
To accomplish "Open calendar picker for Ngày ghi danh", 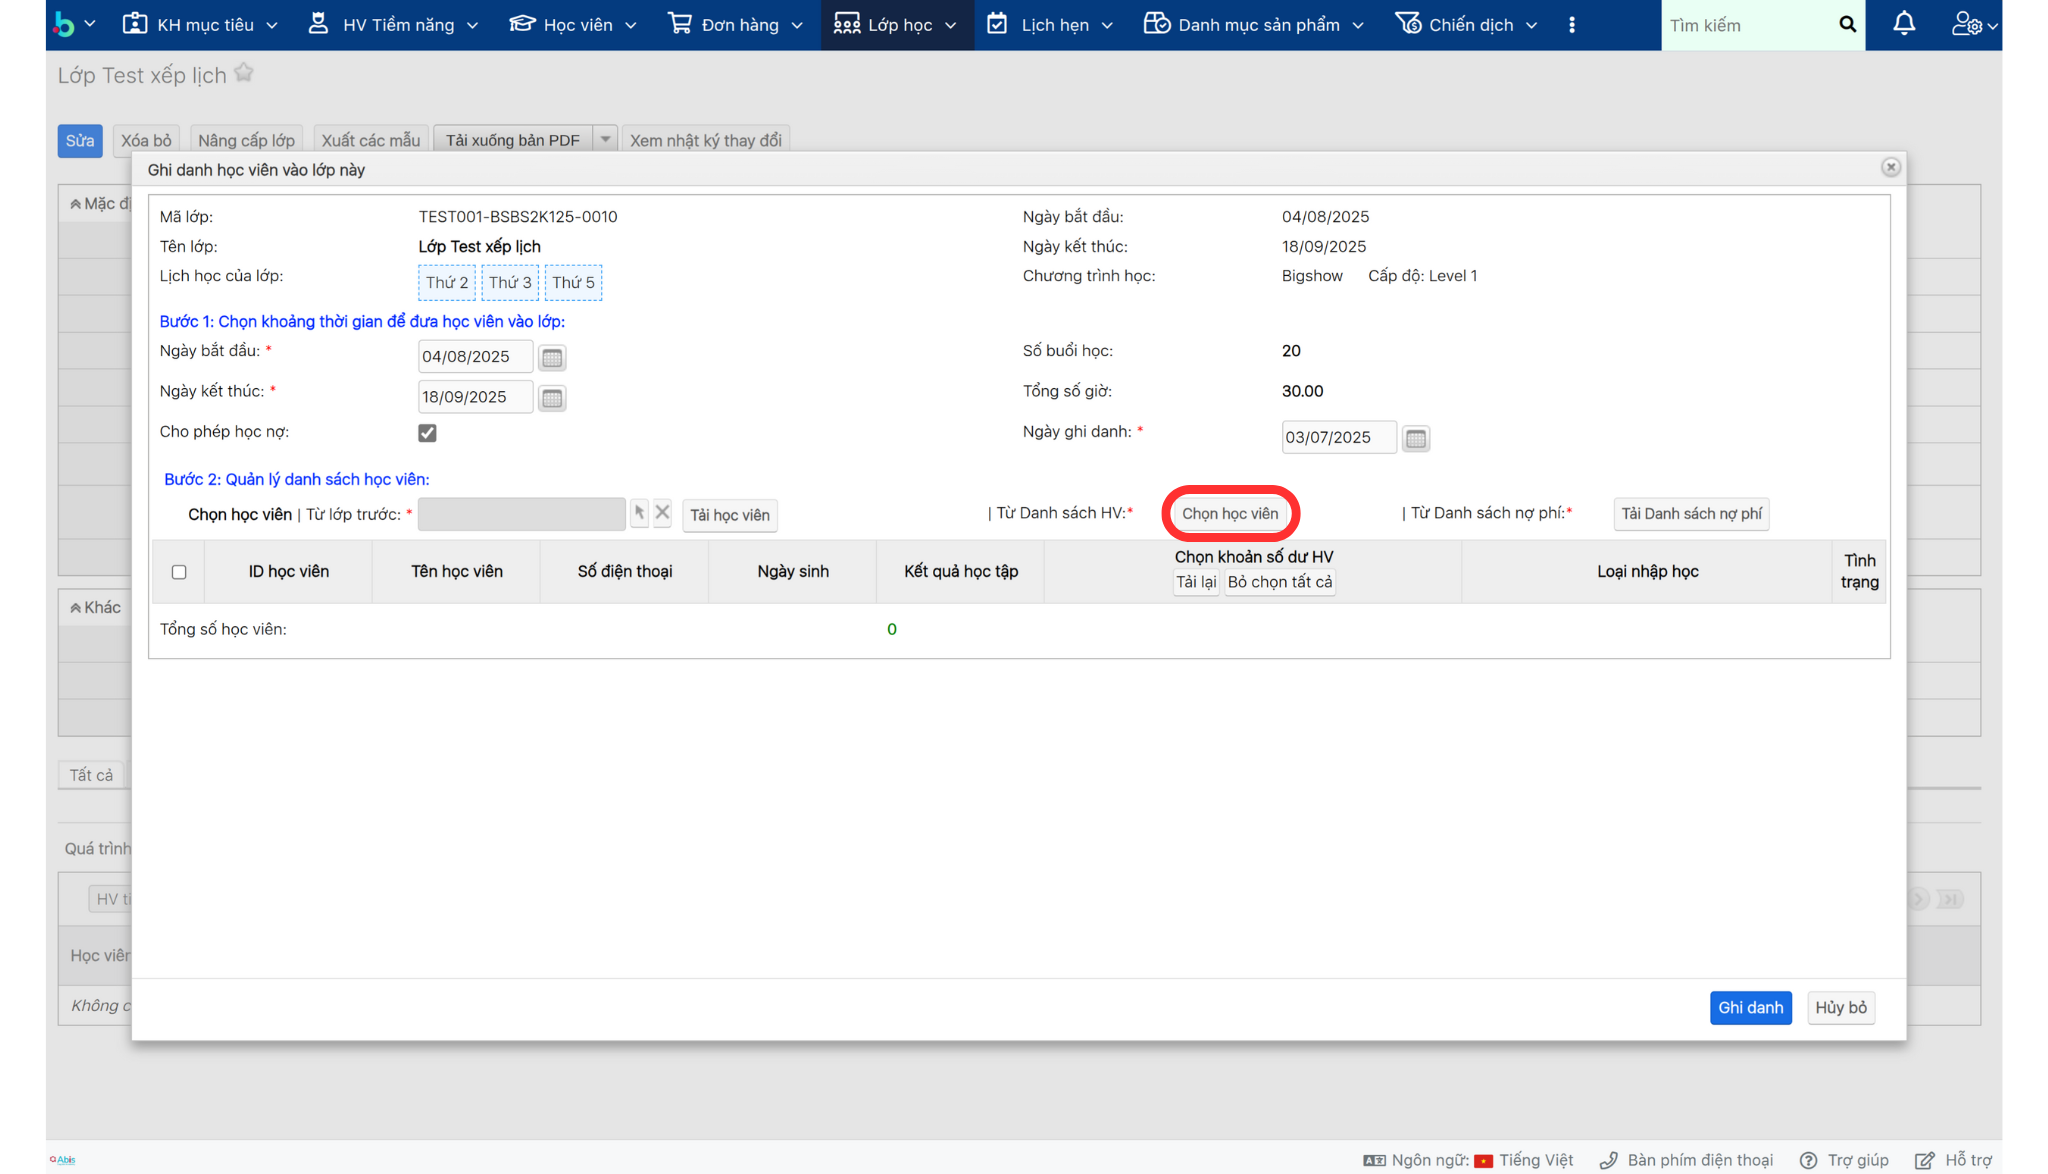I will coord(1415,439).
